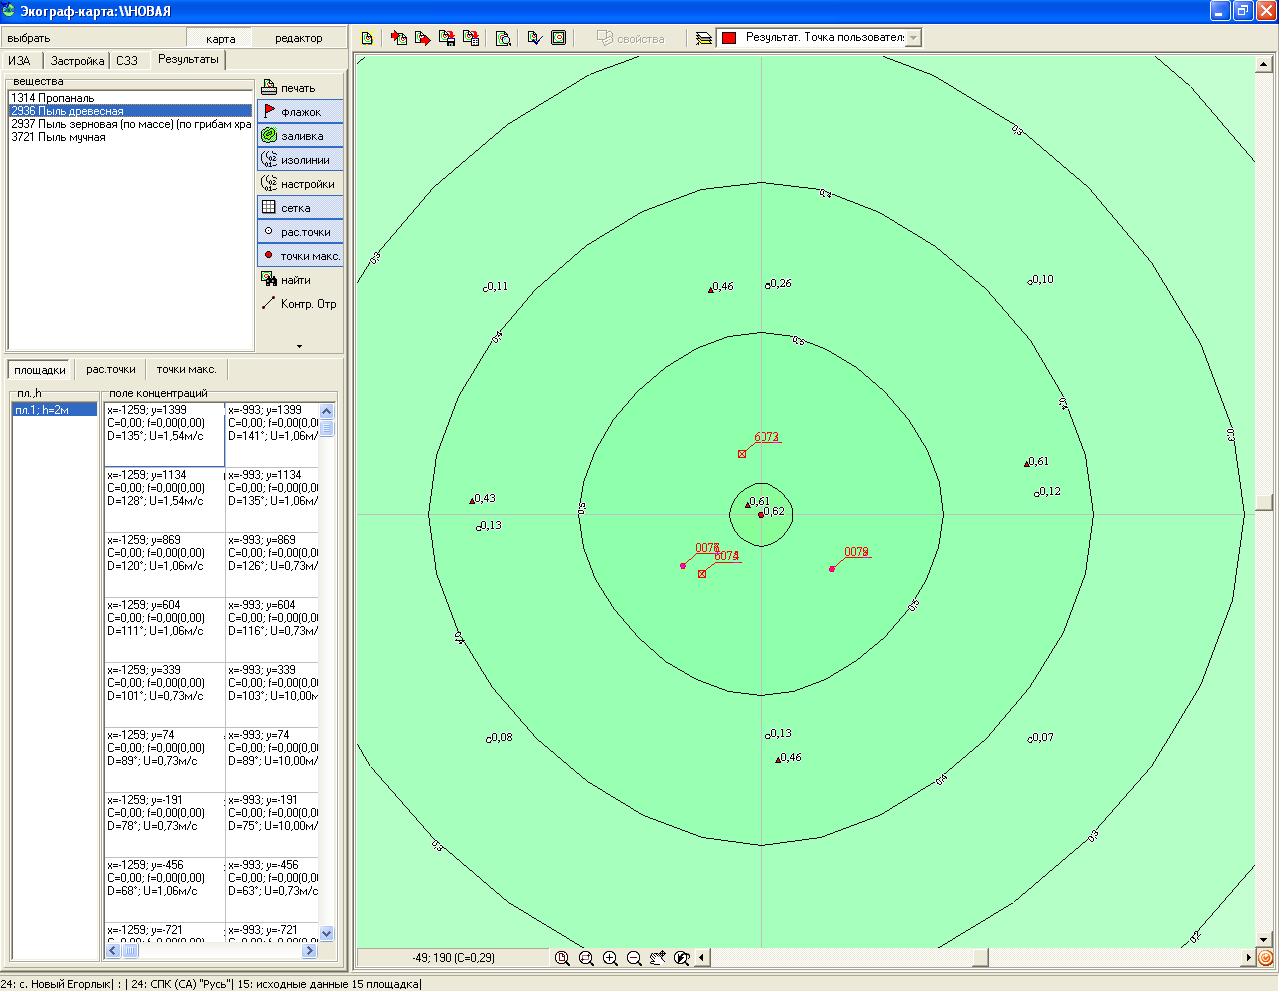The height and width of the screenshot is (992, 1286).
Task: Click the zoom out magnifier icon
Action: 634,958
